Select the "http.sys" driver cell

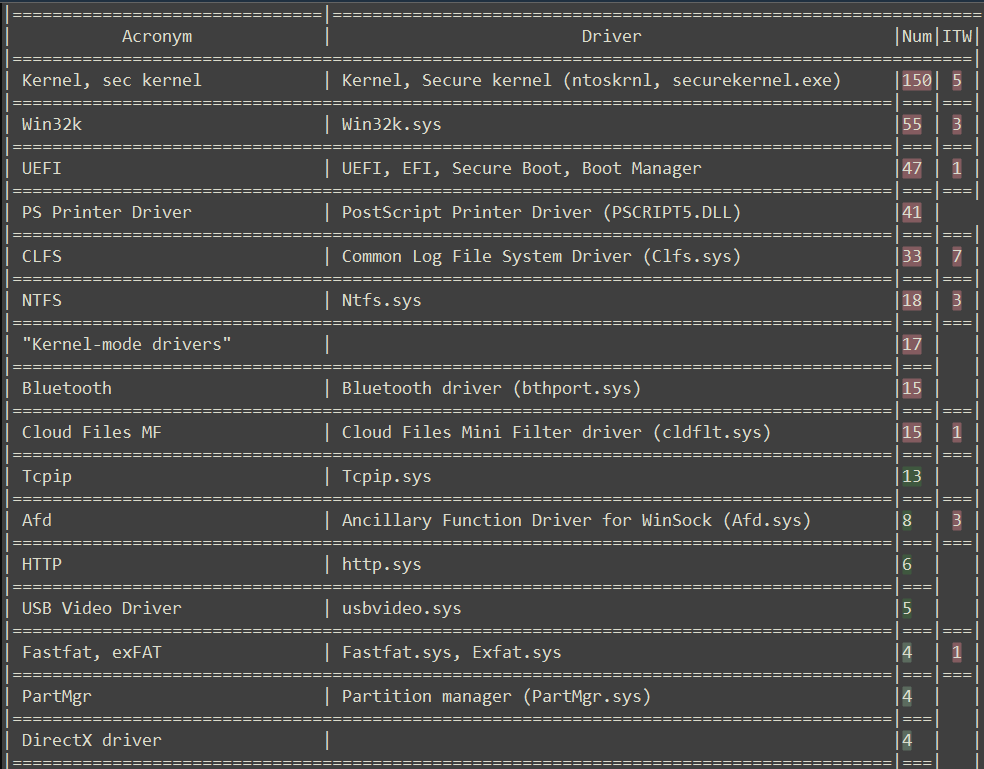point(382,564)
